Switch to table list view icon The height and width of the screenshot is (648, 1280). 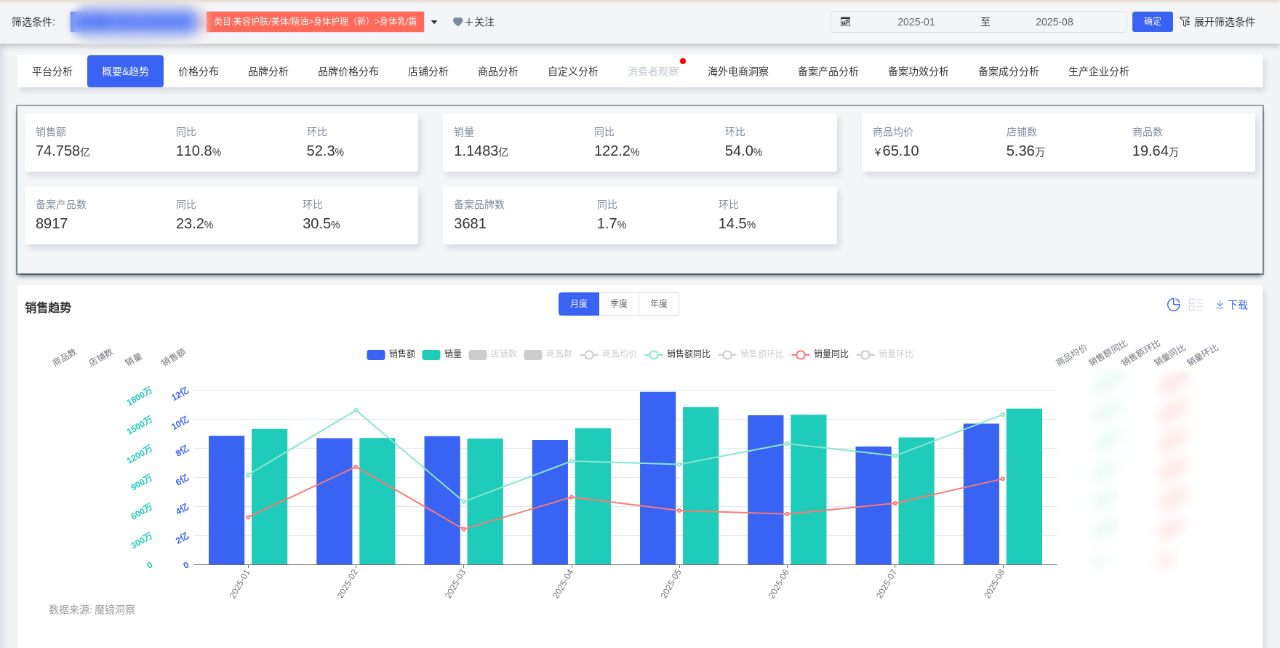(1196, 305)
